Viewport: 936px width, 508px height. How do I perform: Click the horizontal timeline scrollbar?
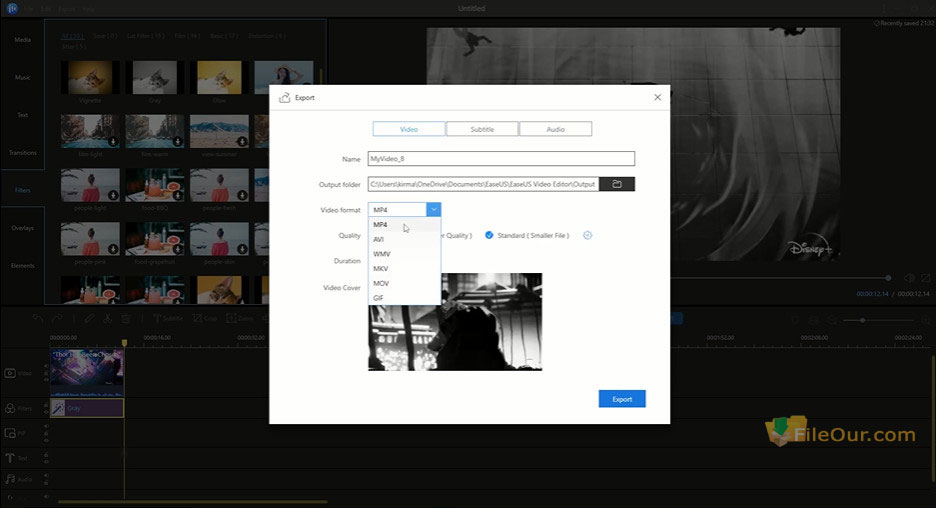(192, 501)
